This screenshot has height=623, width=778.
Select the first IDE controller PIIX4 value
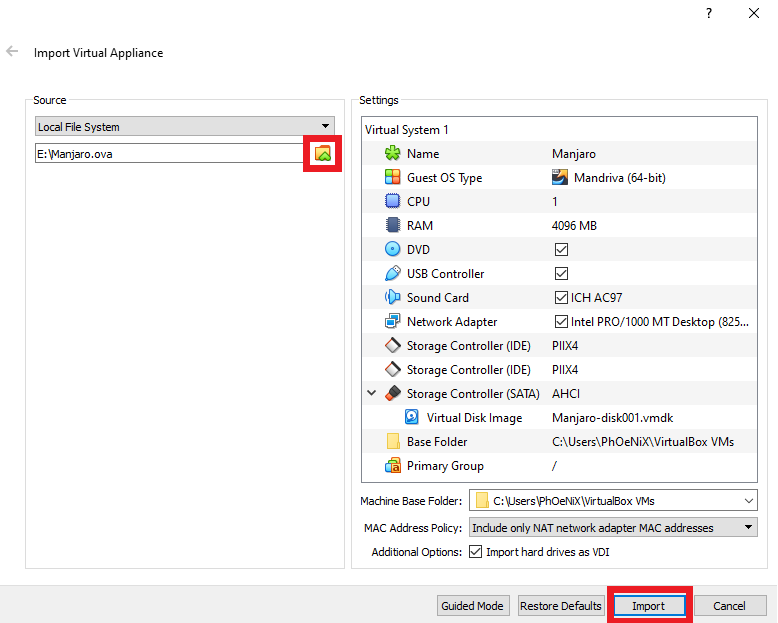pyautogui.click(x=565, y=346)
